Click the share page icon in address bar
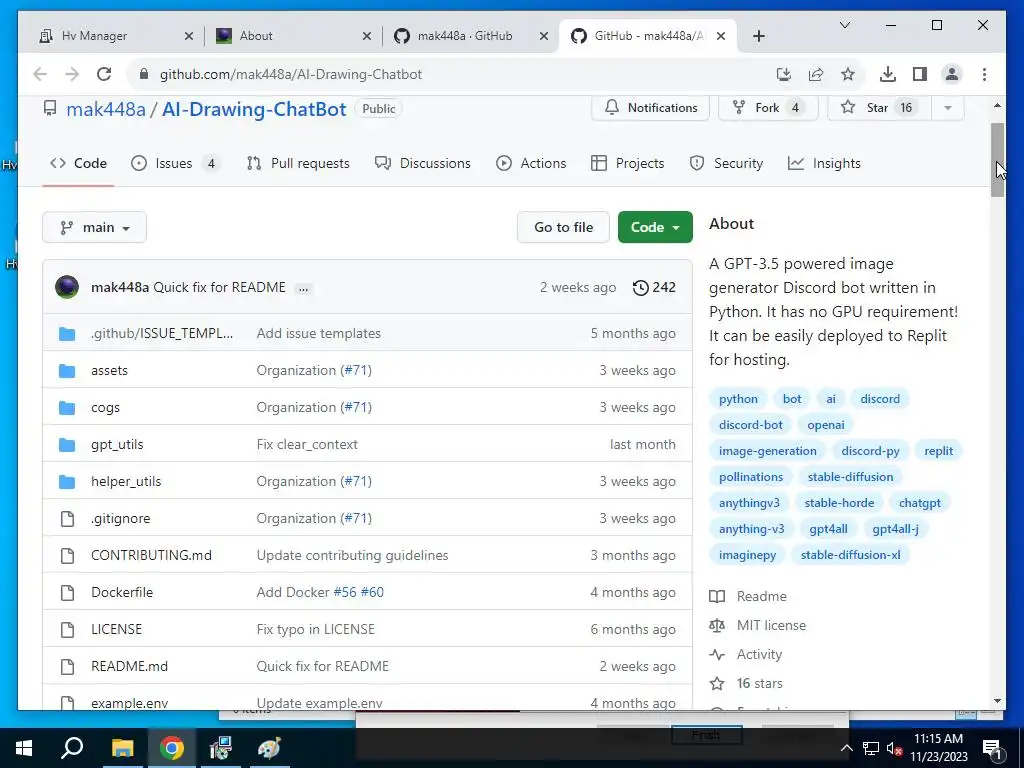 816,74
